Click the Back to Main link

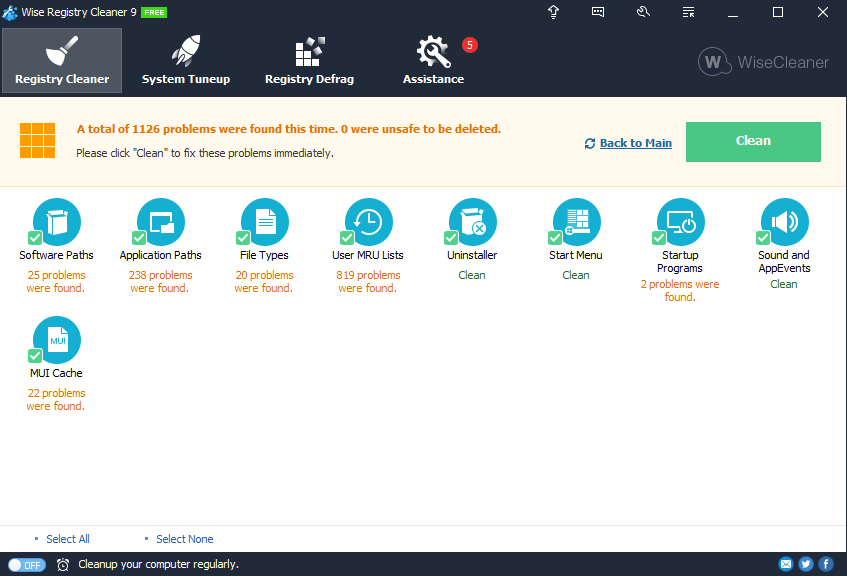(636, 143)
